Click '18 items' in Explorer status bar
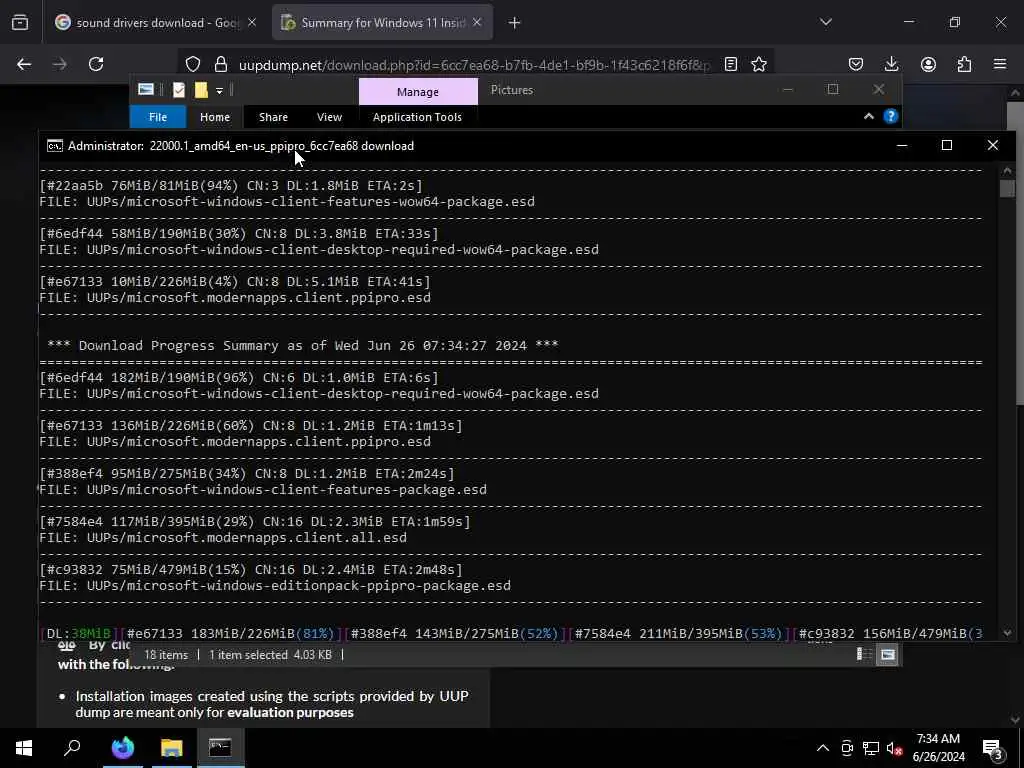 point(166,654)
